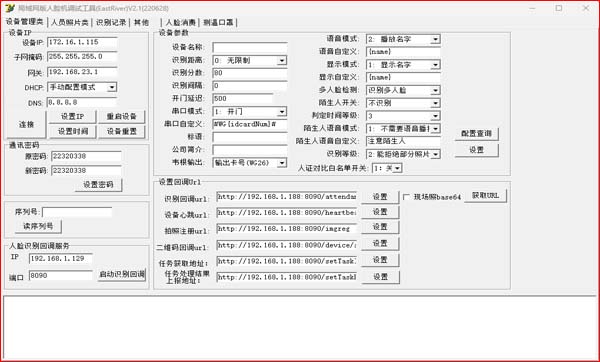Image resolution: width=600 pixels, height=362 pixels.
Task: Click 设置 next to 识别回调url
Action: pyautogui.click(x=380, y=197)
